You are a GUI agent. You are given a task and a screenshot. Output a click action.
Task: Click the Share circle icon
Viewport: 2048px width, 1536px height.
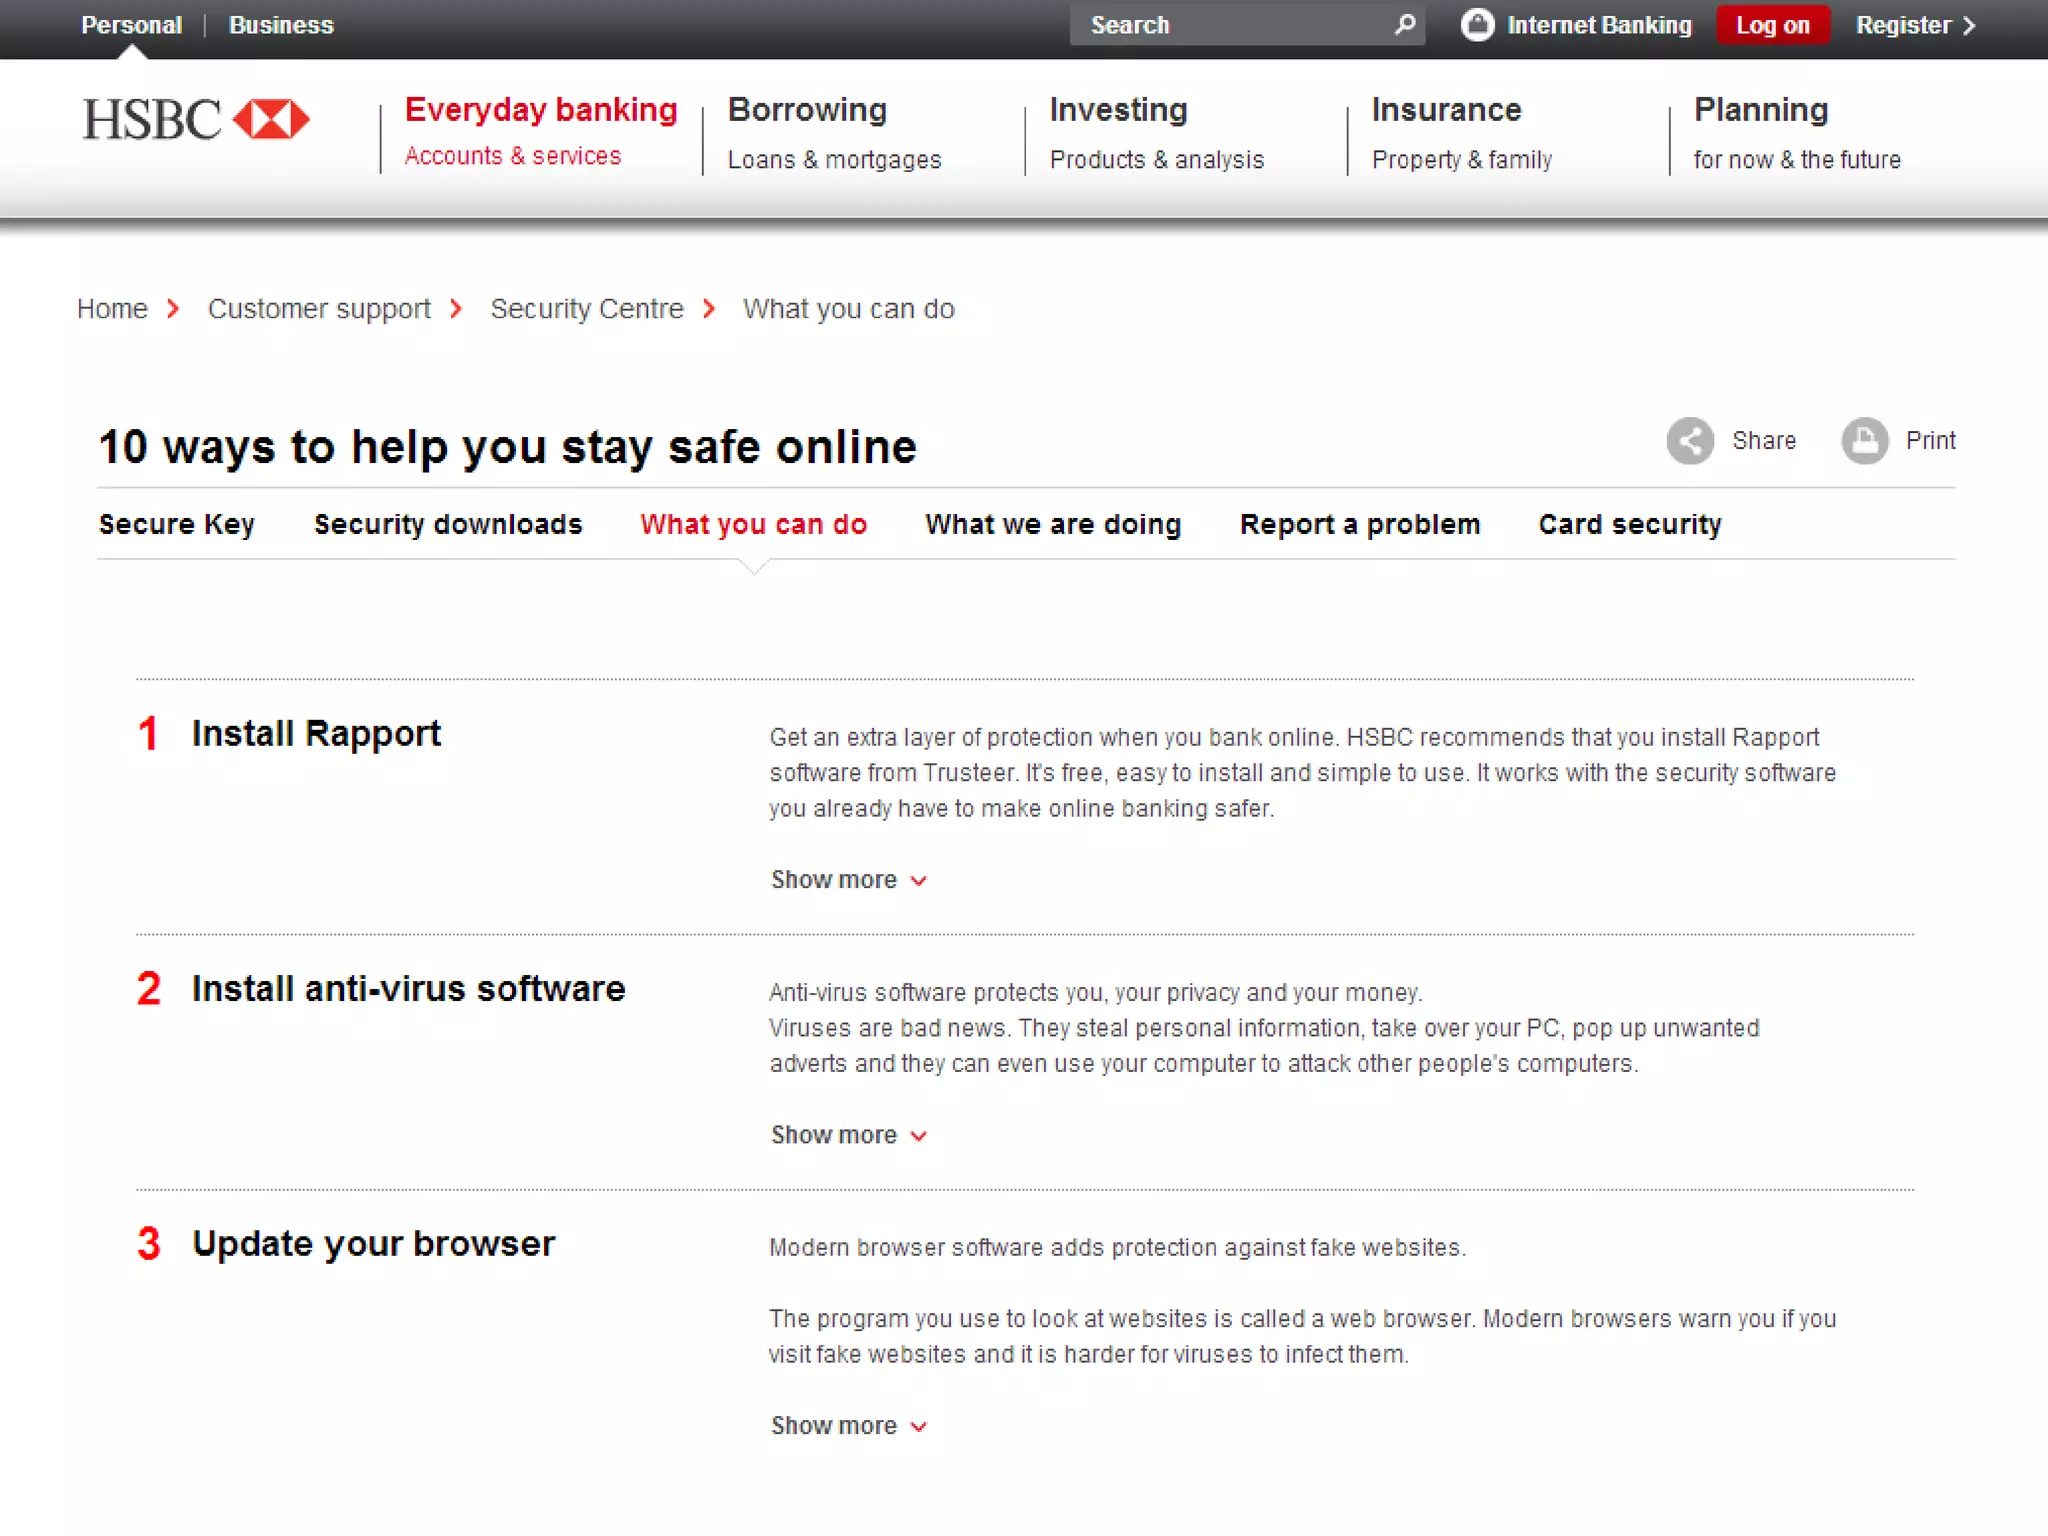1690,441
